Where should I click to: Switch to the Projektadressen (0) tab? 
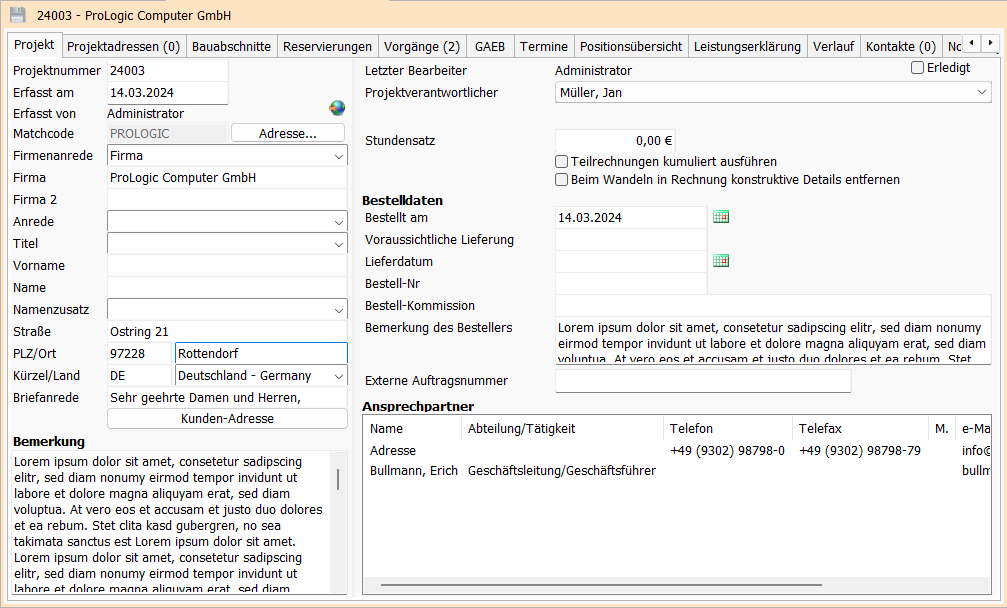(123, 47)
